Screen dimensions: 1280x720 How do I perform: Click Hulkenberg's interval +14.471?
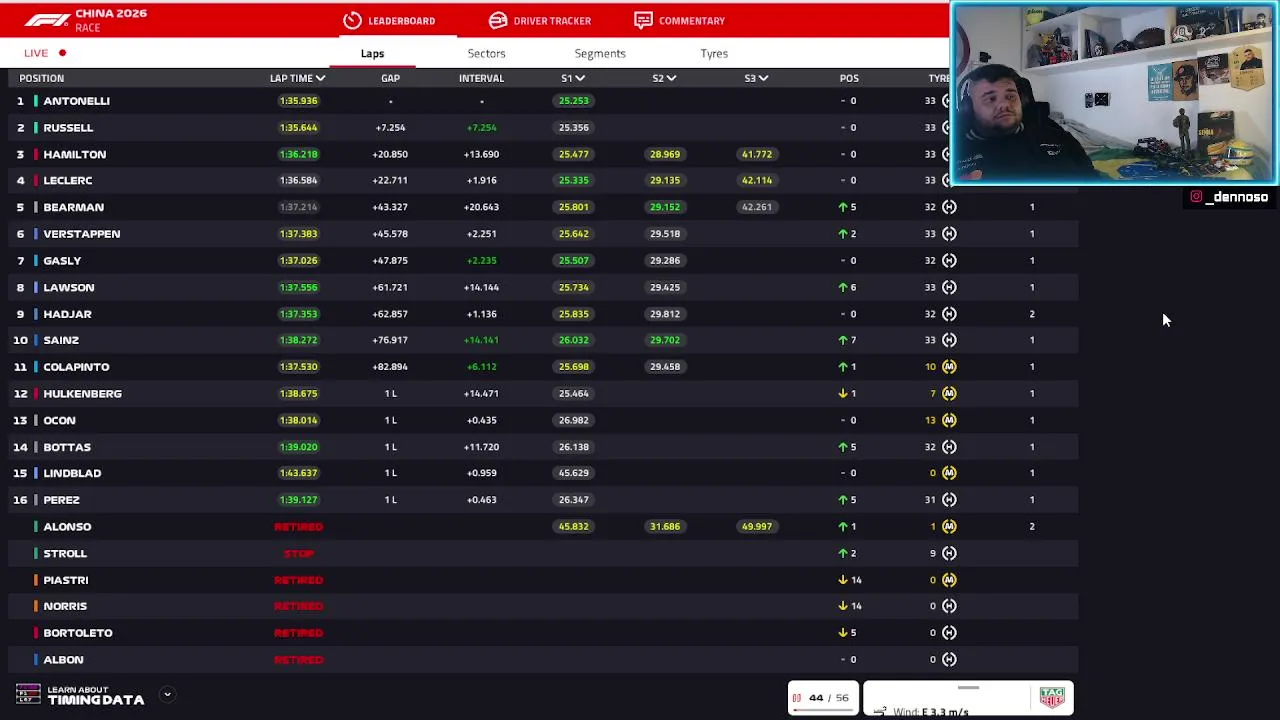pyautogui.click(x=481, y=393)
